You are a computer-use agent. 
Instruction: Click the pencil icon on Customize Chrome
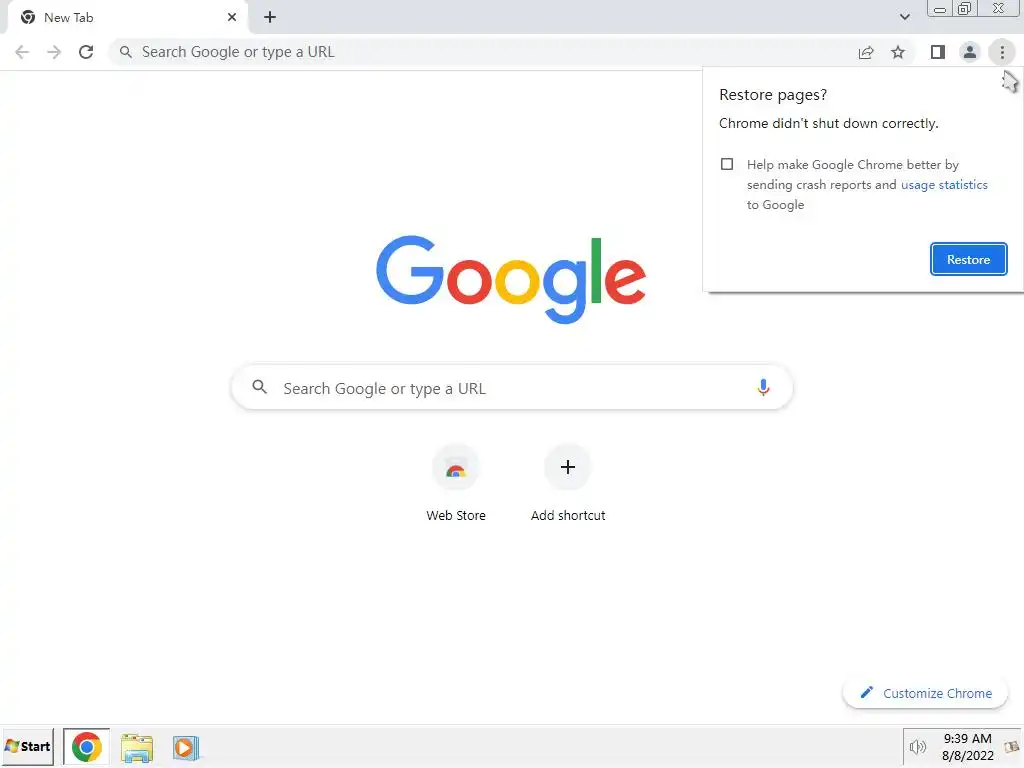867,692
